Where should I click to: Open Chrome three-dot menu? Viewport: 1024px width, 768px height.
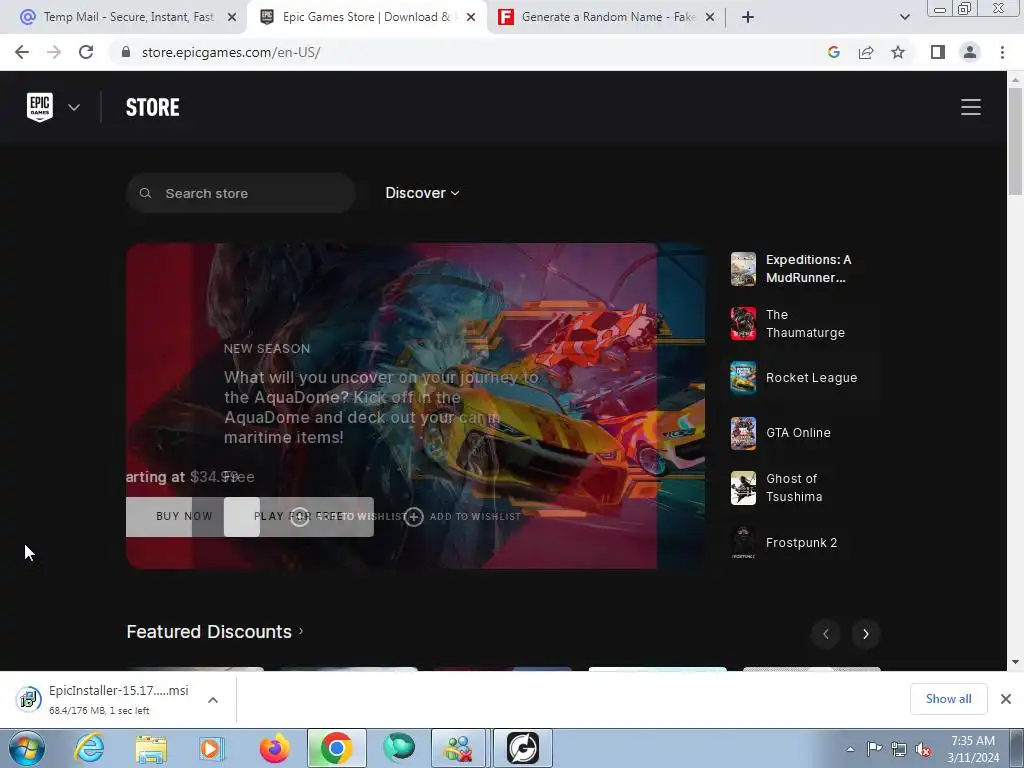tap(1002, 52)
